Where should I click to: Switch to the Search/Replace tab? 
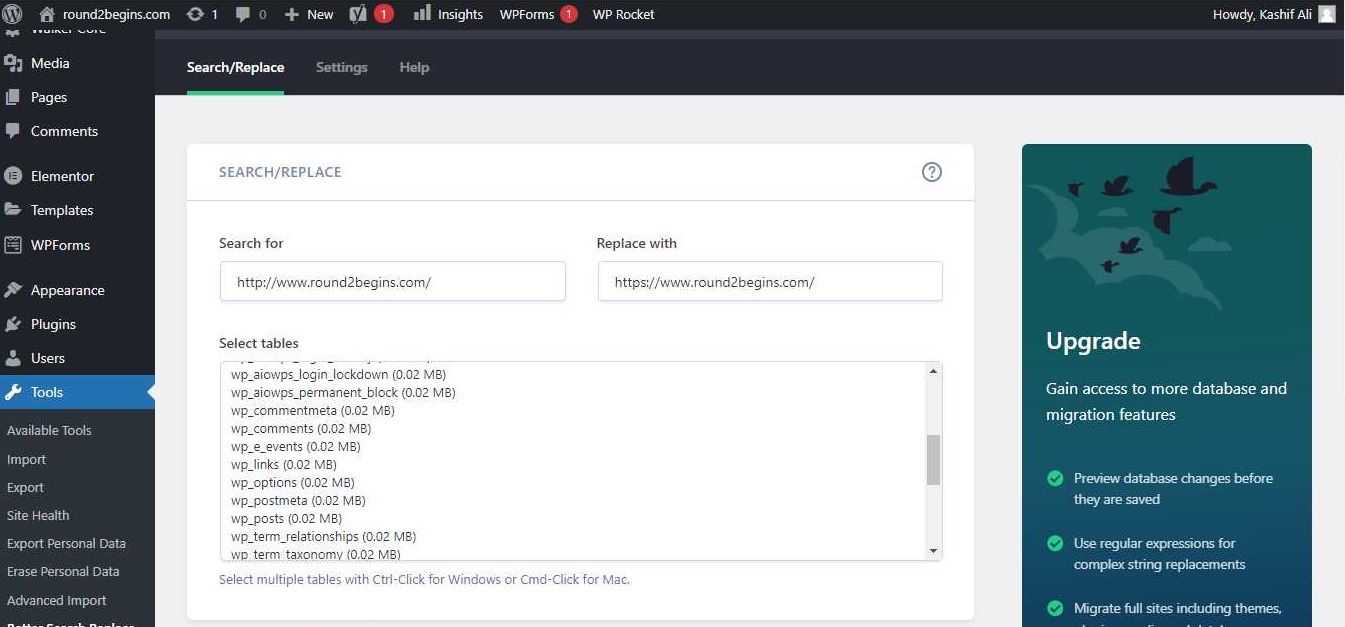[235, 67]
